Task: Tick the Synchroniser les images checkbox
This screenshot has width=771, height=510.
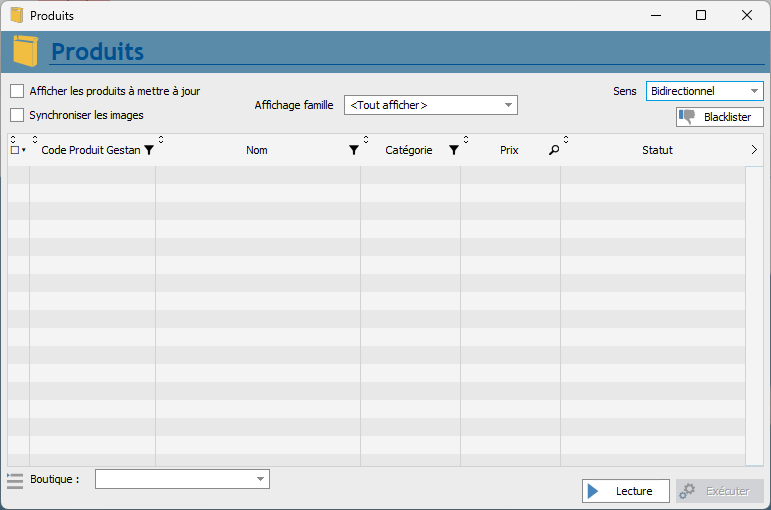Action: [x=17, y=115]
